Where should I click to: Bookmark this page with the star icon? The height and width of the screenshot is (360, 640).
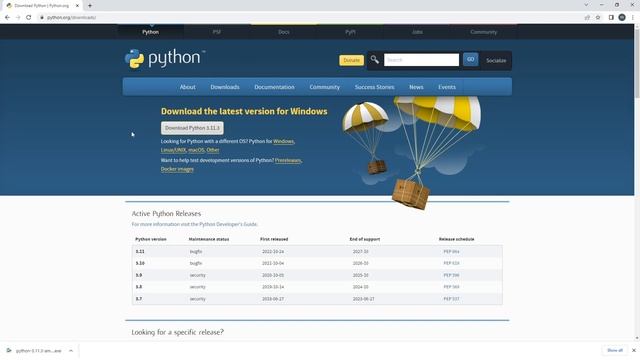coord(598,18)
